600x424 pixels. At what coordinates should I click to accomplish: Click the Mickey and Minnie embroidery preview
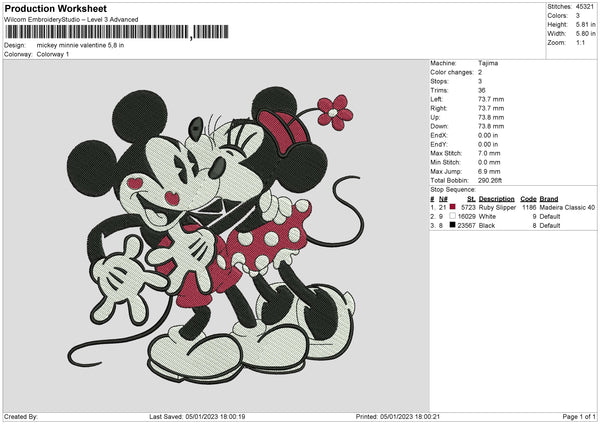point(215,236)
